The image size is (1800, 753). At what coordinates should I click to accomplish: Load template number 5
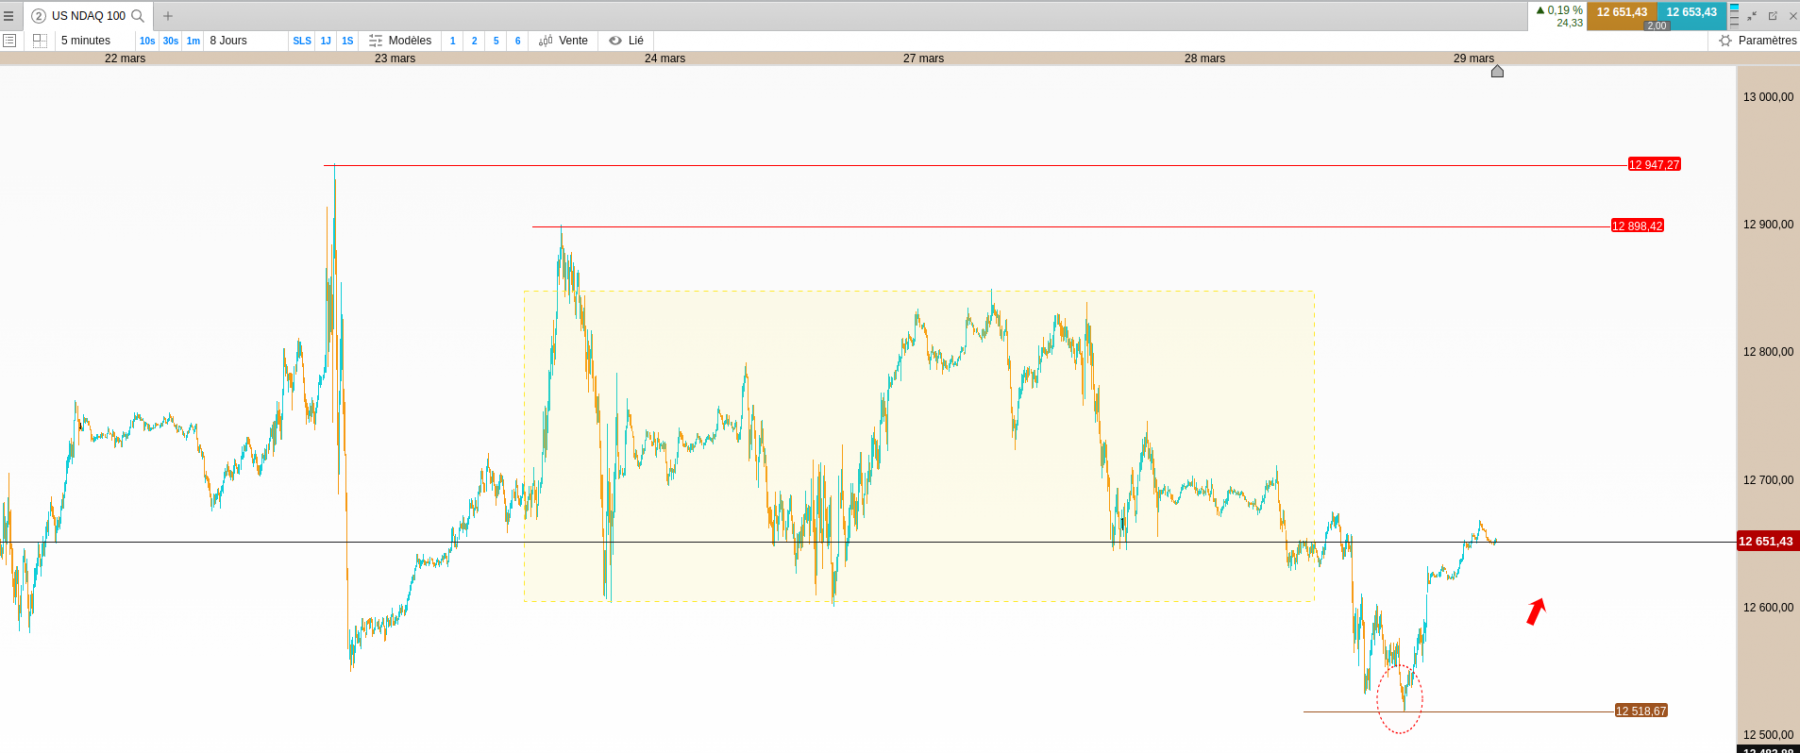[x=496, y=41]
